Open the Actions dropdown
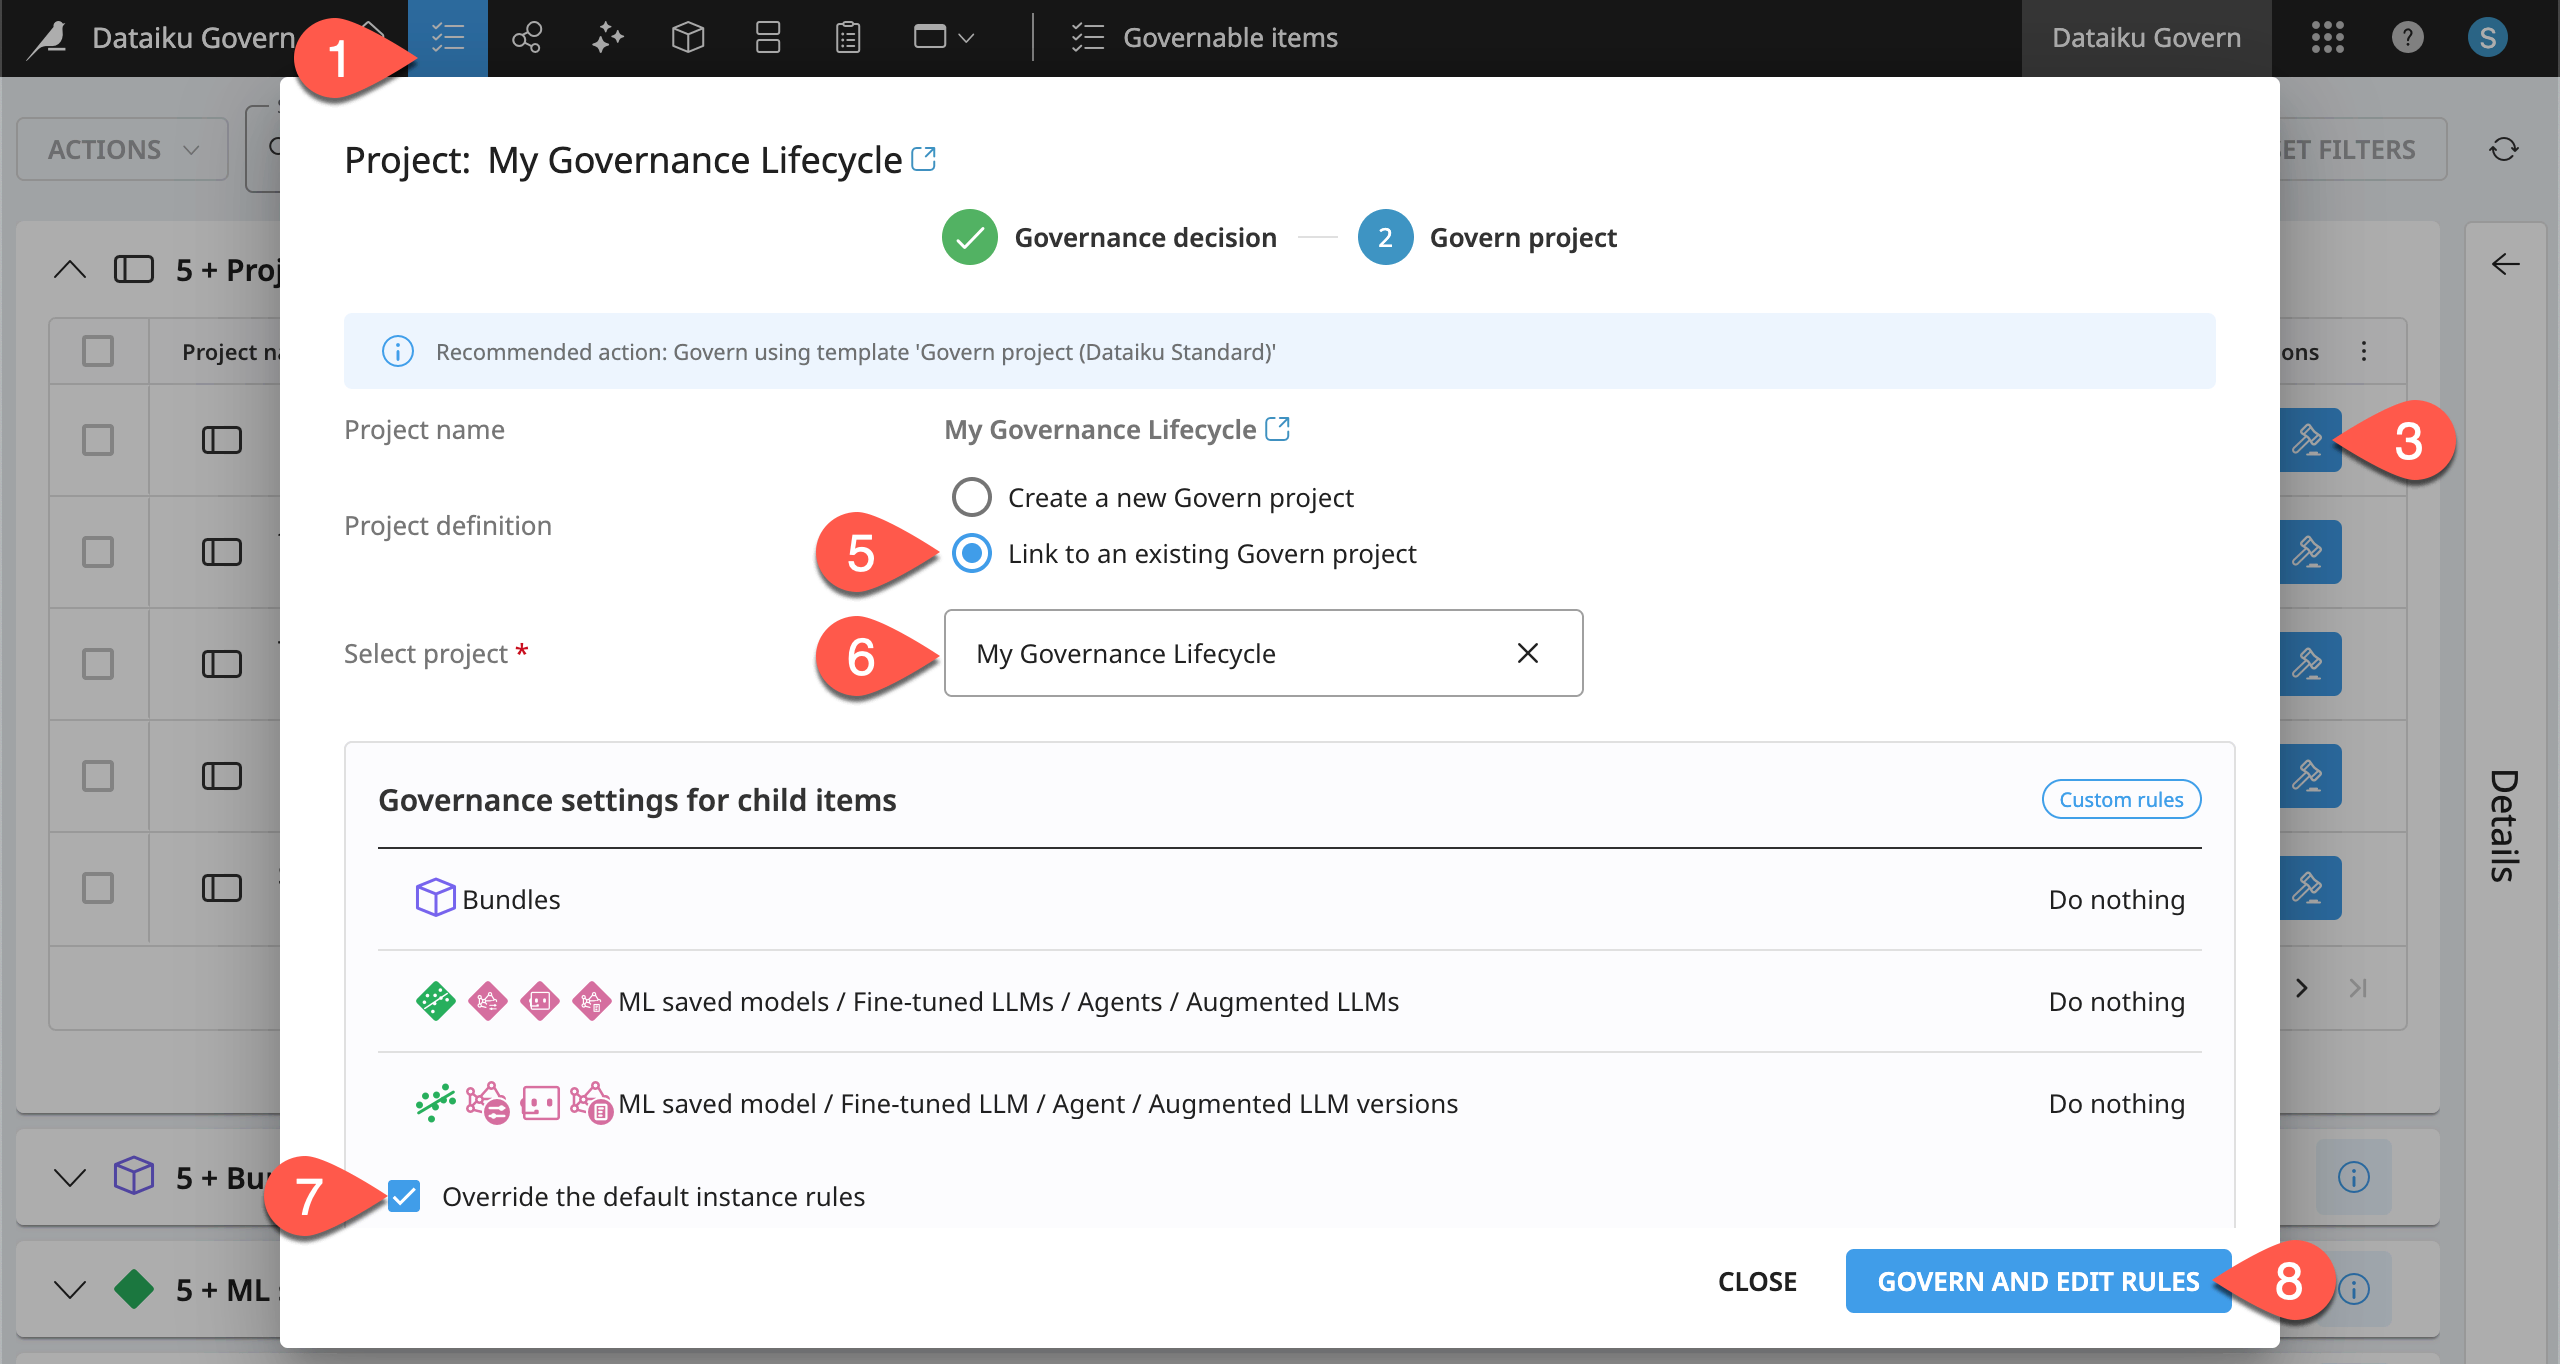2560x1364 pixels. click(x=121, y=149)
